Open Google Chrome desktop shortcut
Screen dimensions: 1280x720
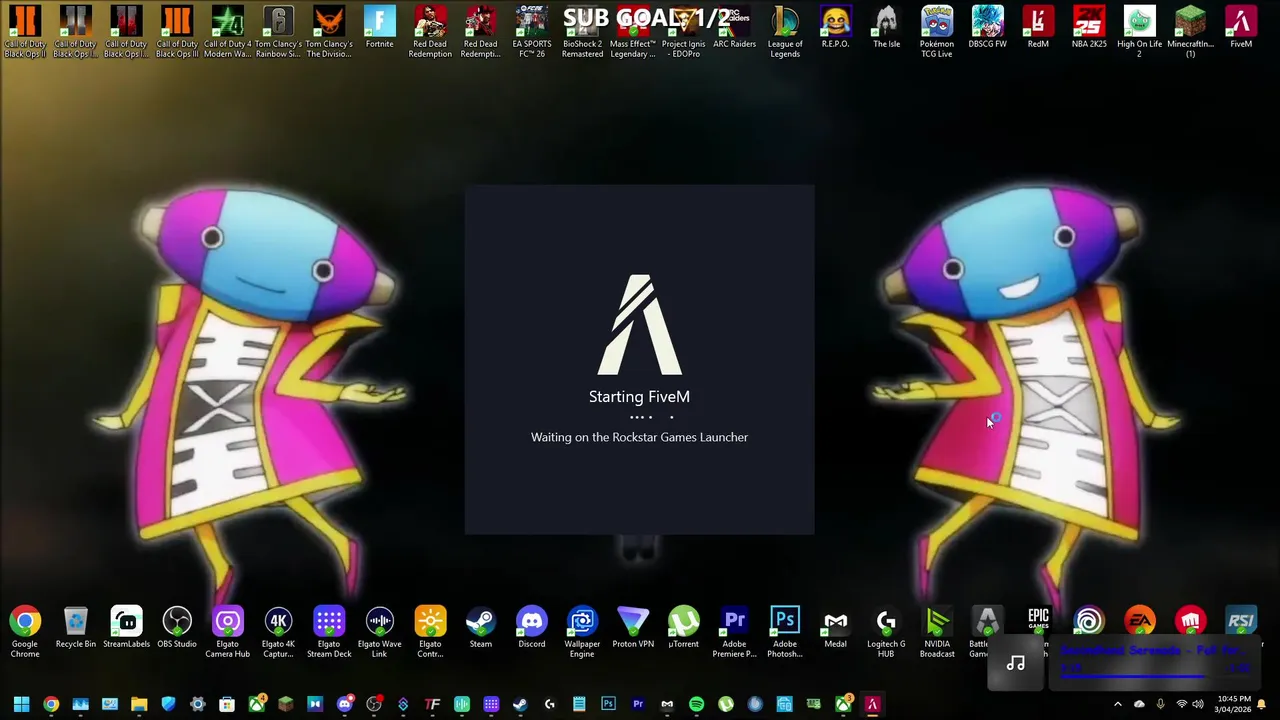pyautogui.click(x=25, y=631)
